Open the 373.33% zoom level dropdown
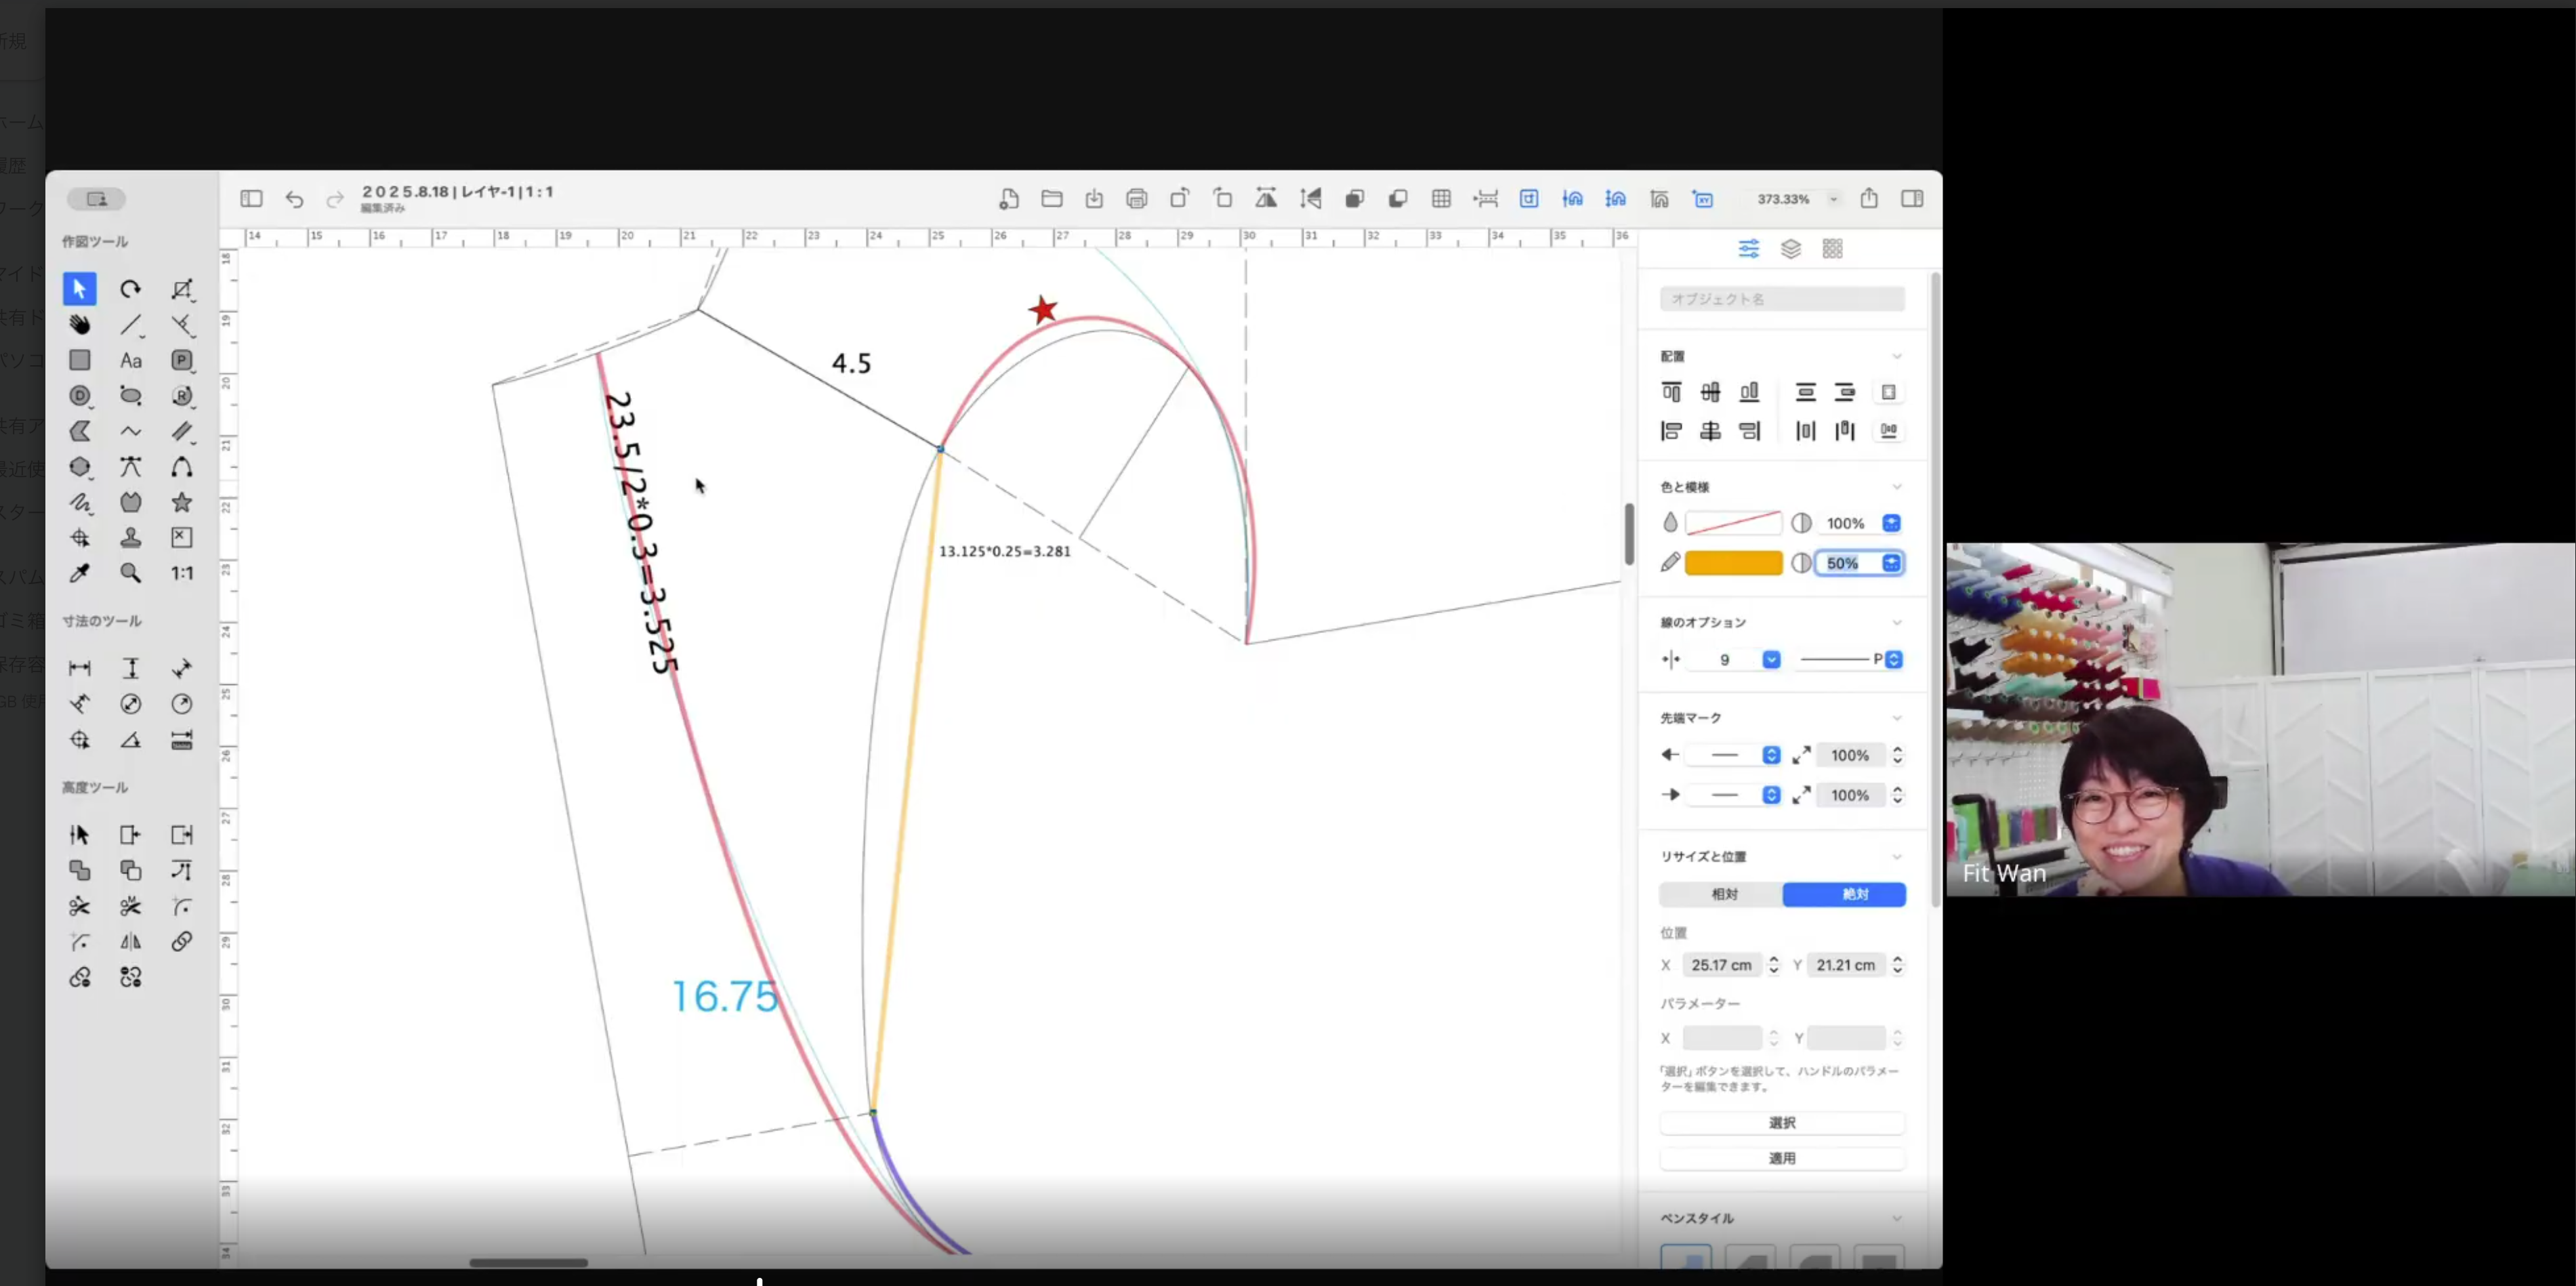The height and width of the screenshot is (1286, 2576). pyautogui.click(x=1833, y=199)
